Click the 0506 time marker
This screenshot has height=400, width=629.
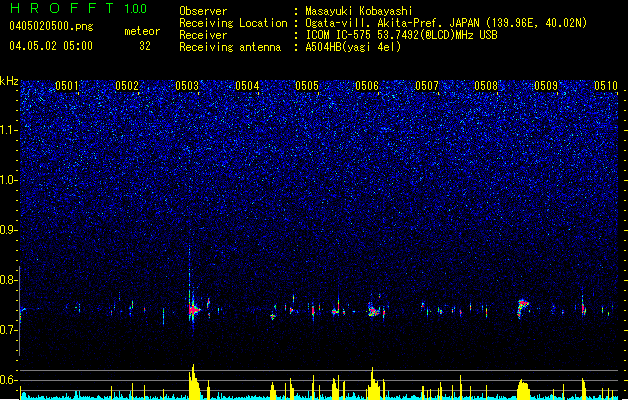pos(367,86)
